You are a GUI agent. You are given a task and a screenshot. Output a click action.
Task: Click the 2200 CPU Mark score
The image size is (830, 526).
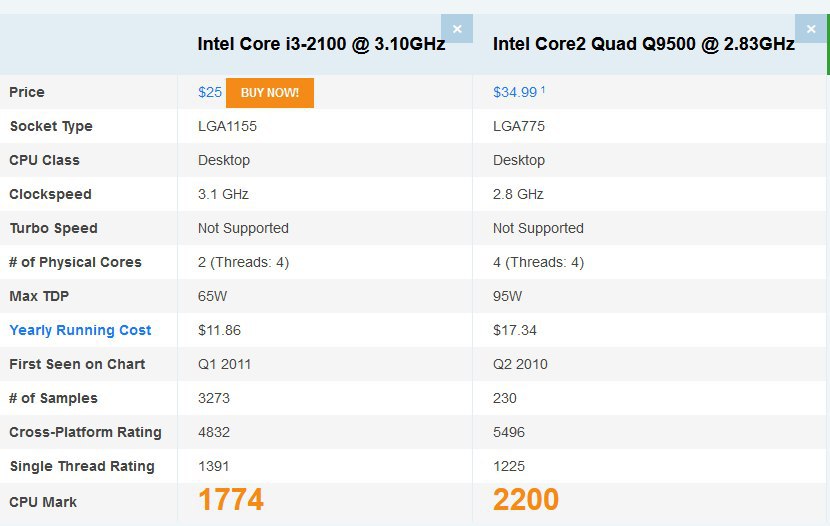[x=526, y=499]
